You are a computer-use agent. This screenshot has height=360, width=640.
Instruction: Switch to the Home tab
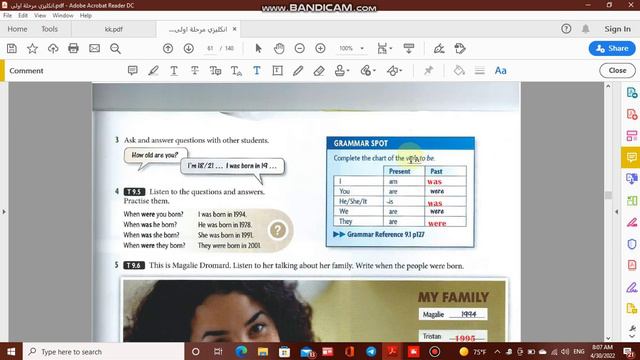[x=17, y=29]
